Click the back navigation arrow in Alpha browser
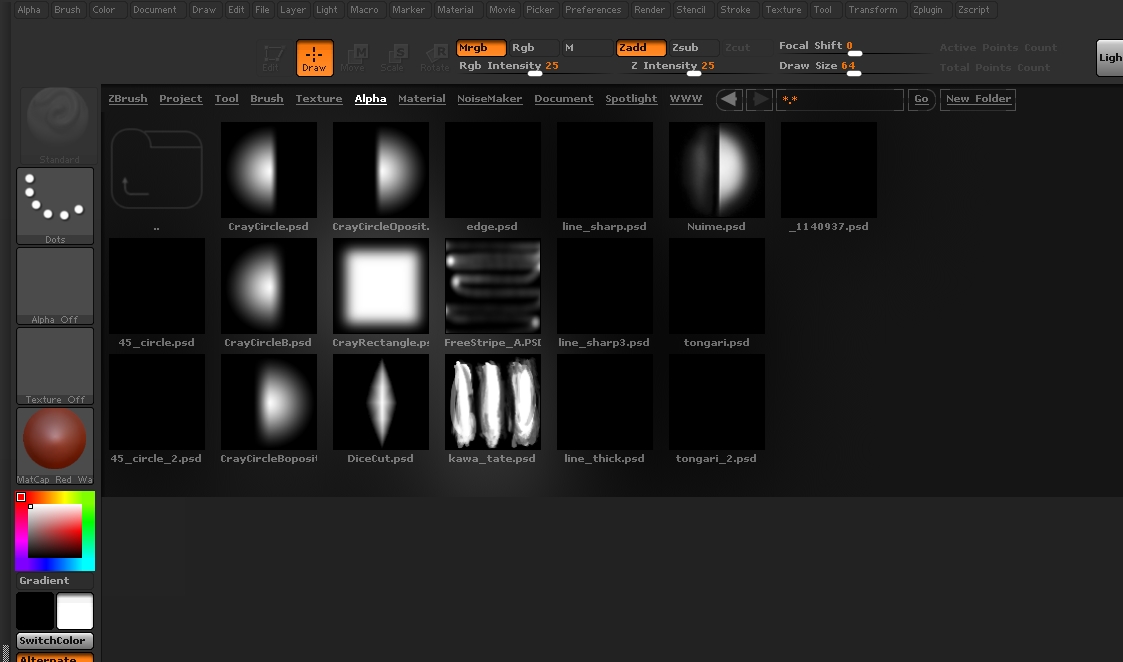The width and height of the screenshot is (1123, 662). tap(729, 98)
